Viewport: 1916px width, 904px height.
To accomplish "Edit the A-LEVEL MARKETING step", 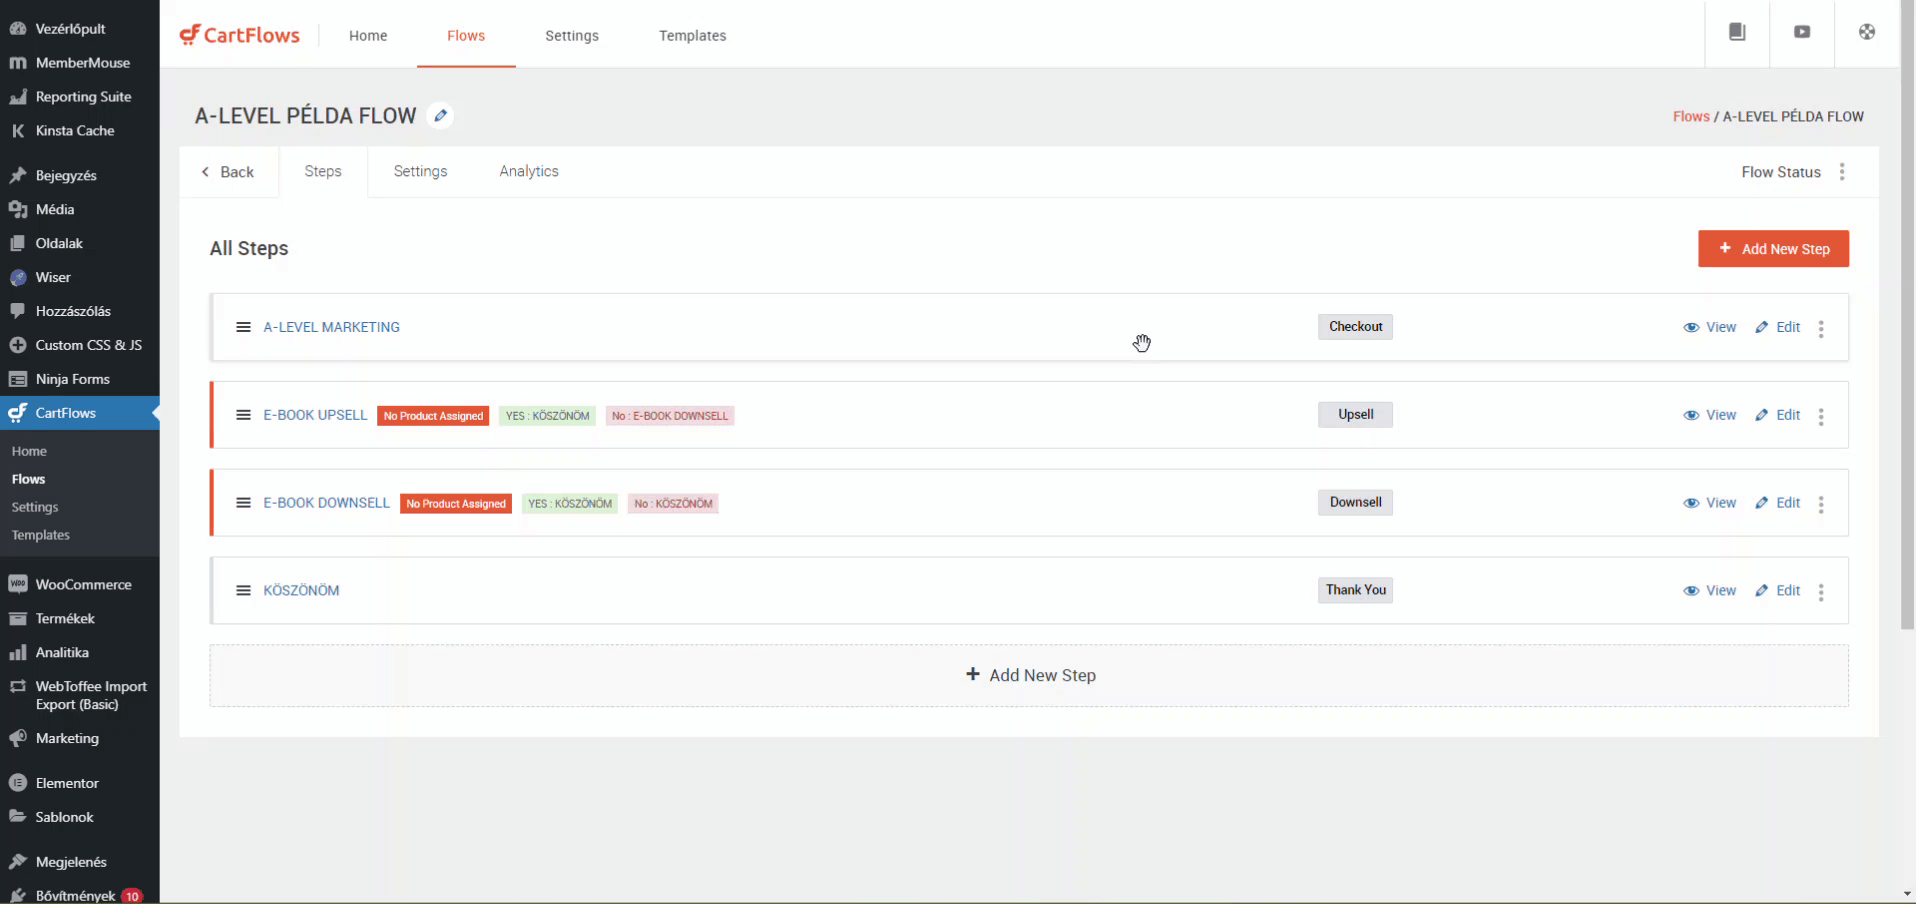I will point(1778,327).
